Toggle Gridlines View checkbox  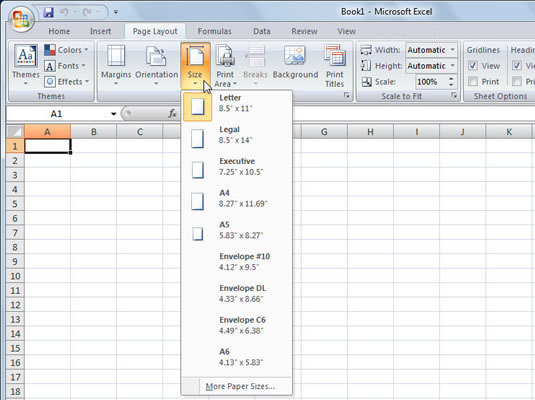point(473,66)
